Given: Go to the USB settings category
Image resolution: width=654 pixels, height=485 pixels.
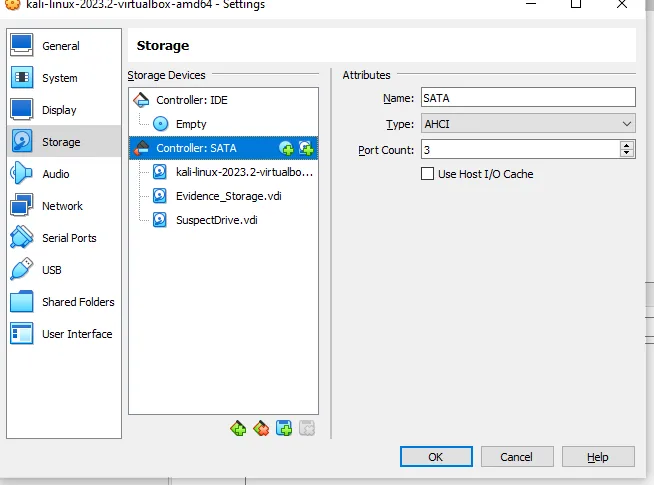Looking at the screenshot, I should pos(51,270).
